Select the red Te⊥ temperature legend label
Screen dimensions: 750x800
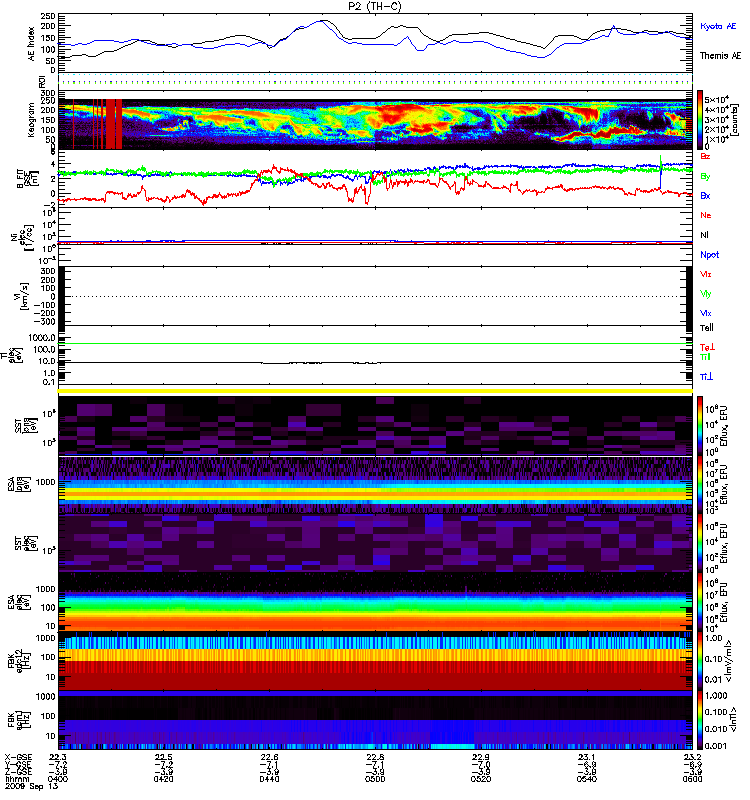point(708,347)
